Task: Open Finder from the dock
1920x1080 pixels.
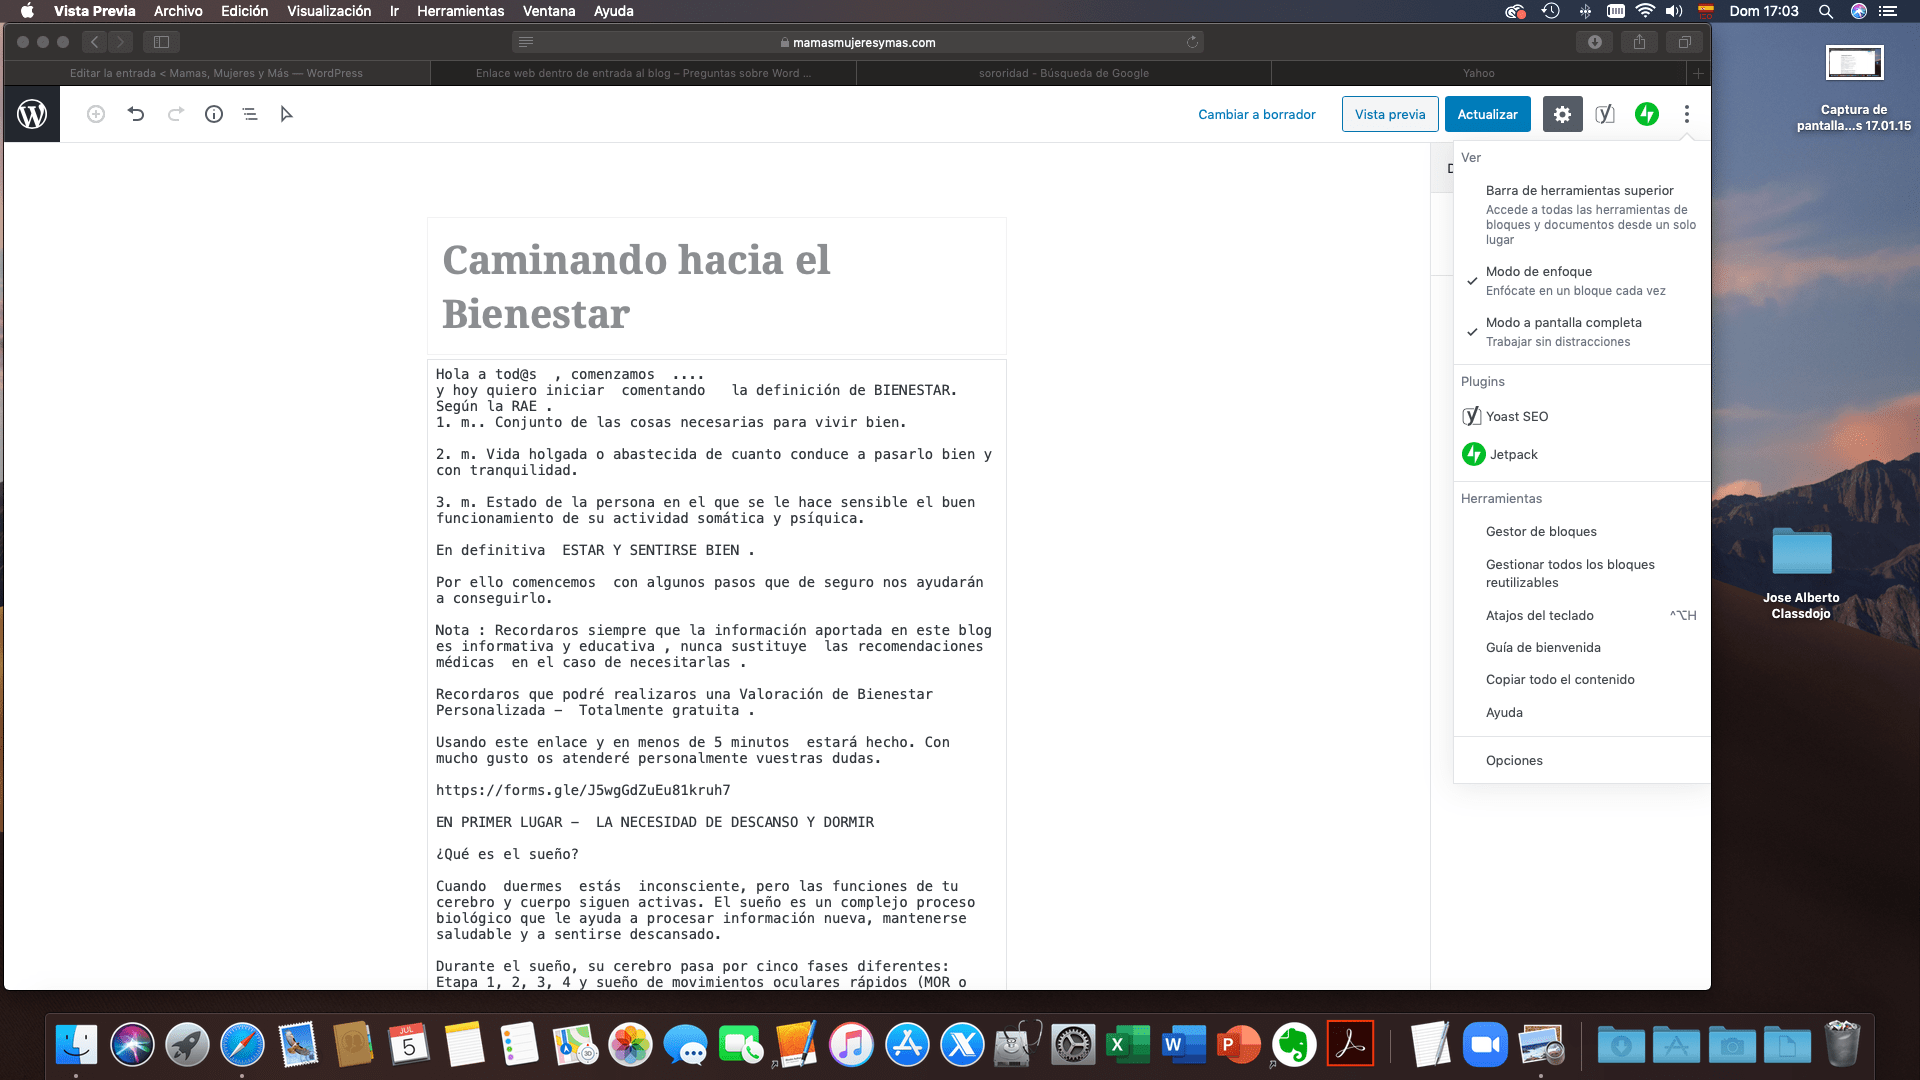Action: 77,1046
